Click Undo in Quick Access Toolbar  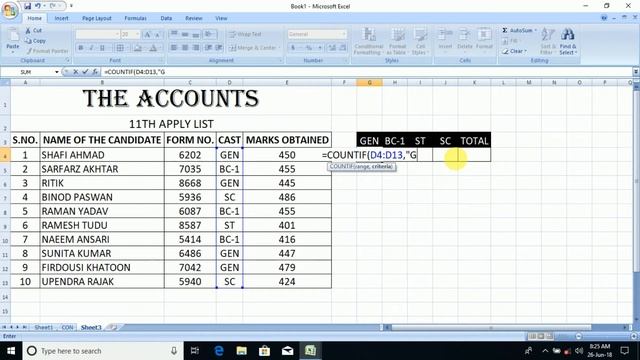(38, 6)
